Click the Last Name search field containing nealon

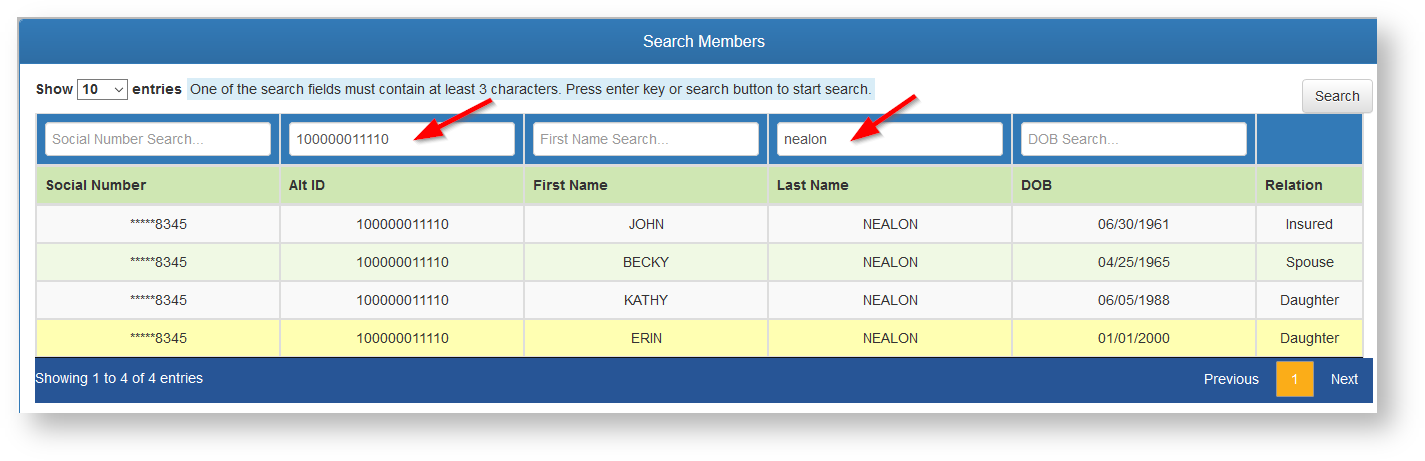click(890, 139)
